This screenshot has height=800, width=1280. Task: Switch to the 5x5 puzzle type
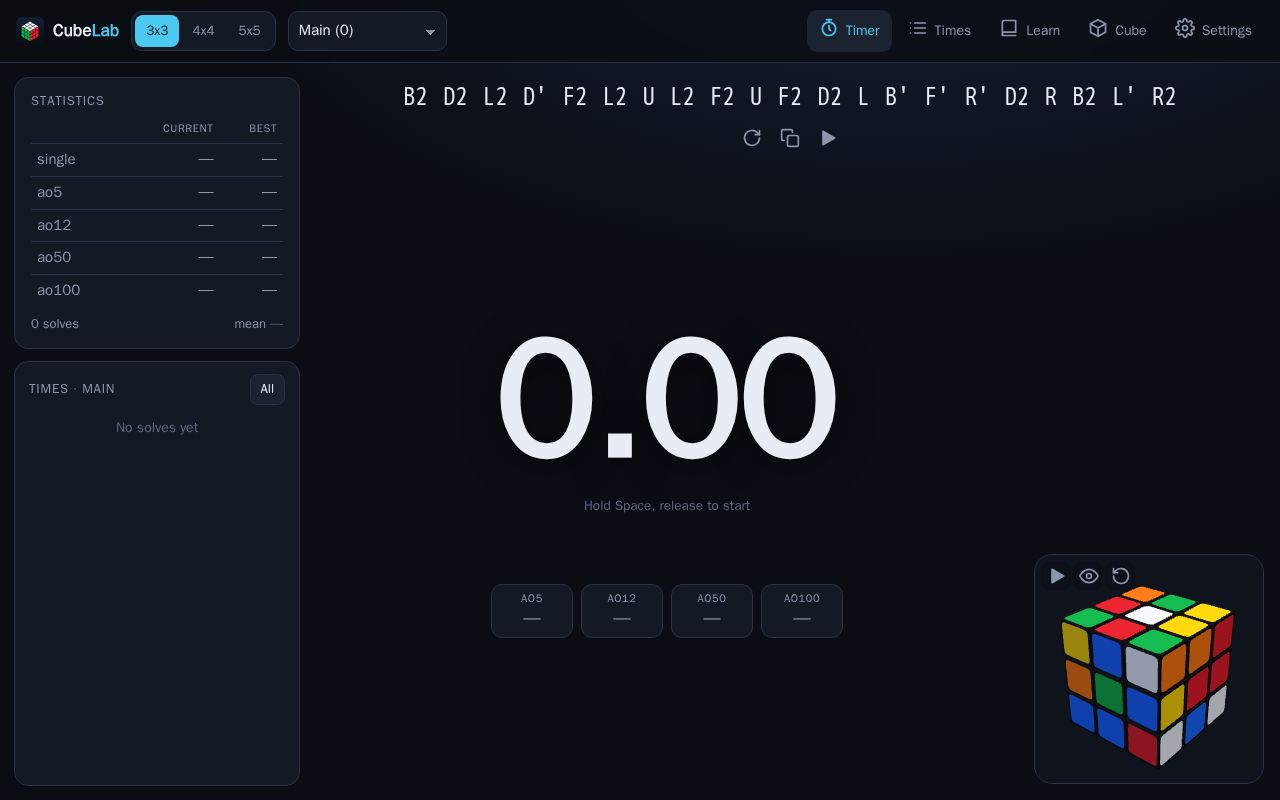(x=249, y=31)
